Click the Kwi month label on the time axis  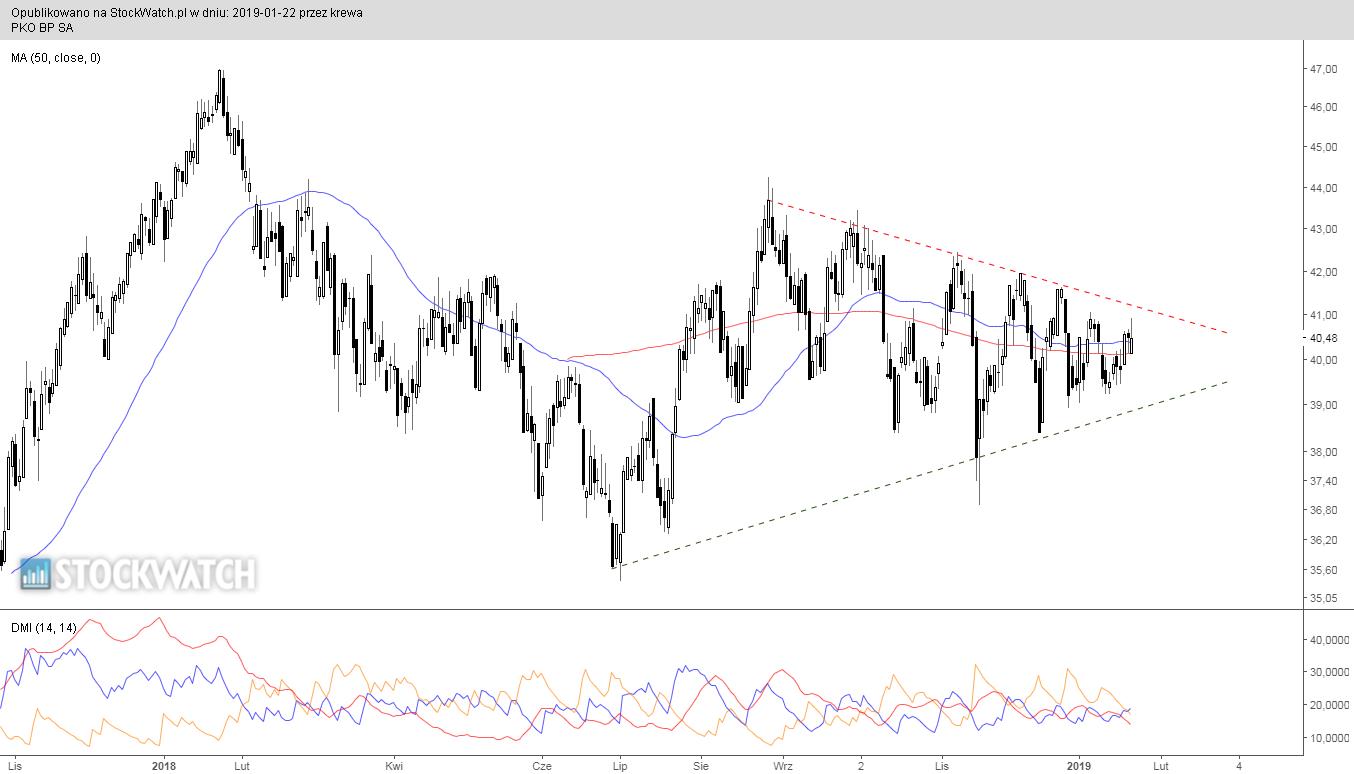coord(395,766)
